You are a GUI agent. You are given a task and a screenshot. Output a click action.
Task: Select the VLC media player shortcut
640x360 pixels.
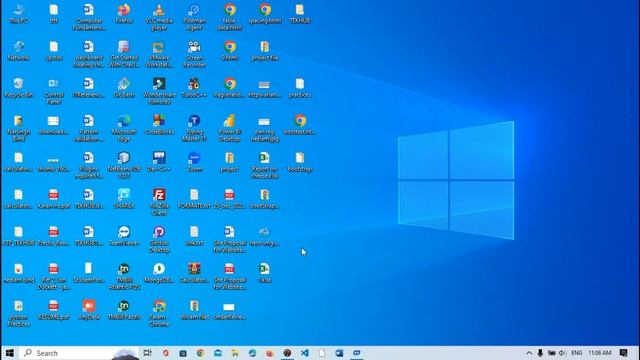tap(159, 17)
